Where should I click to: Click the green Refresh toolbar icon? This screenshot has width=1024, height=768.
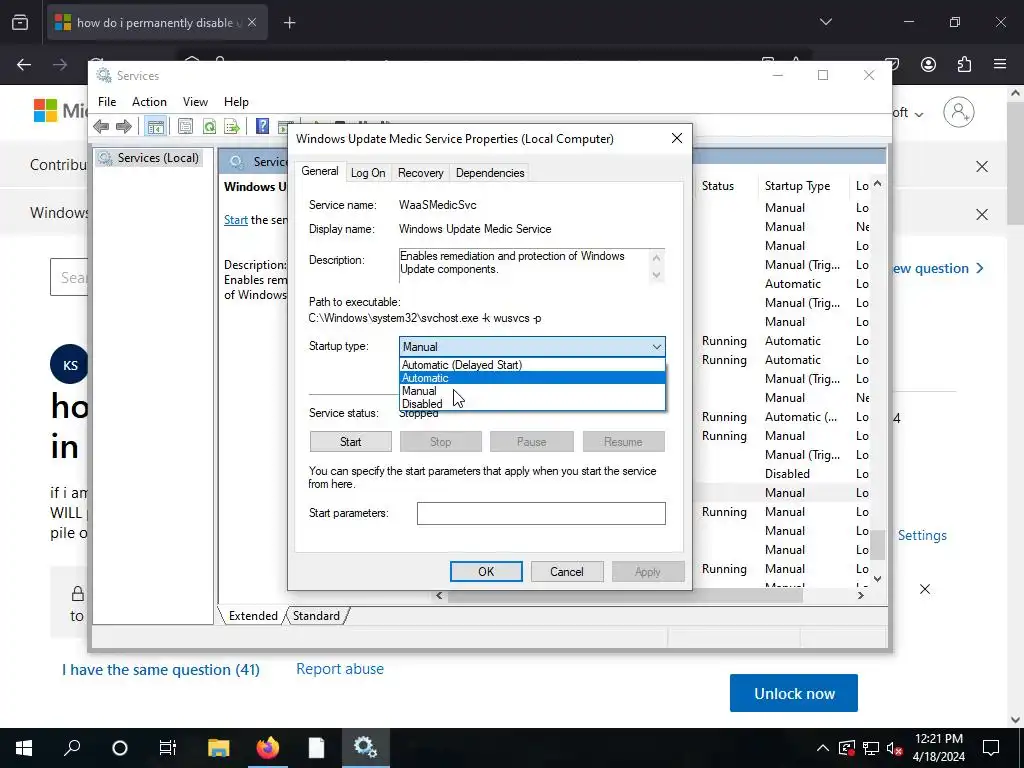pos(209,126)
